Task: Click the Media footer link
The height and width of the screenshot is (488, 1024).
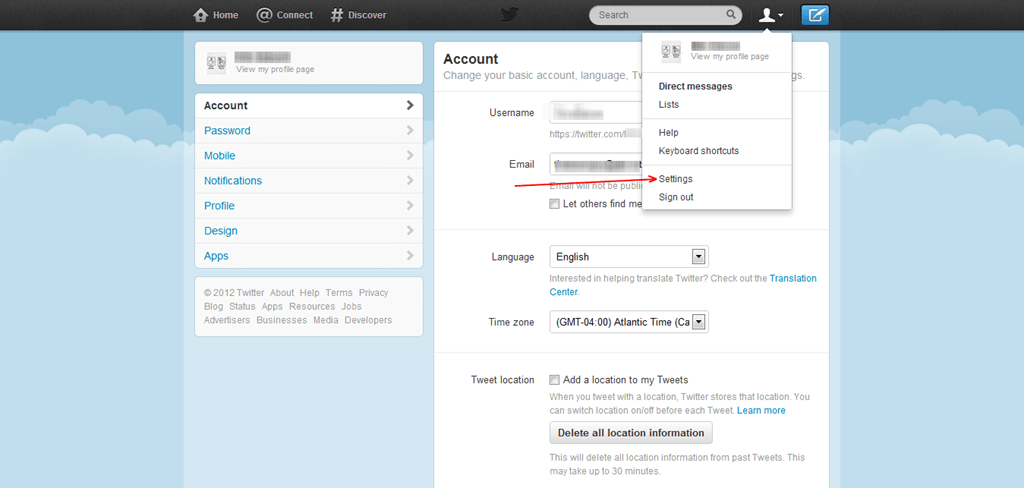Action: point(326,320)
